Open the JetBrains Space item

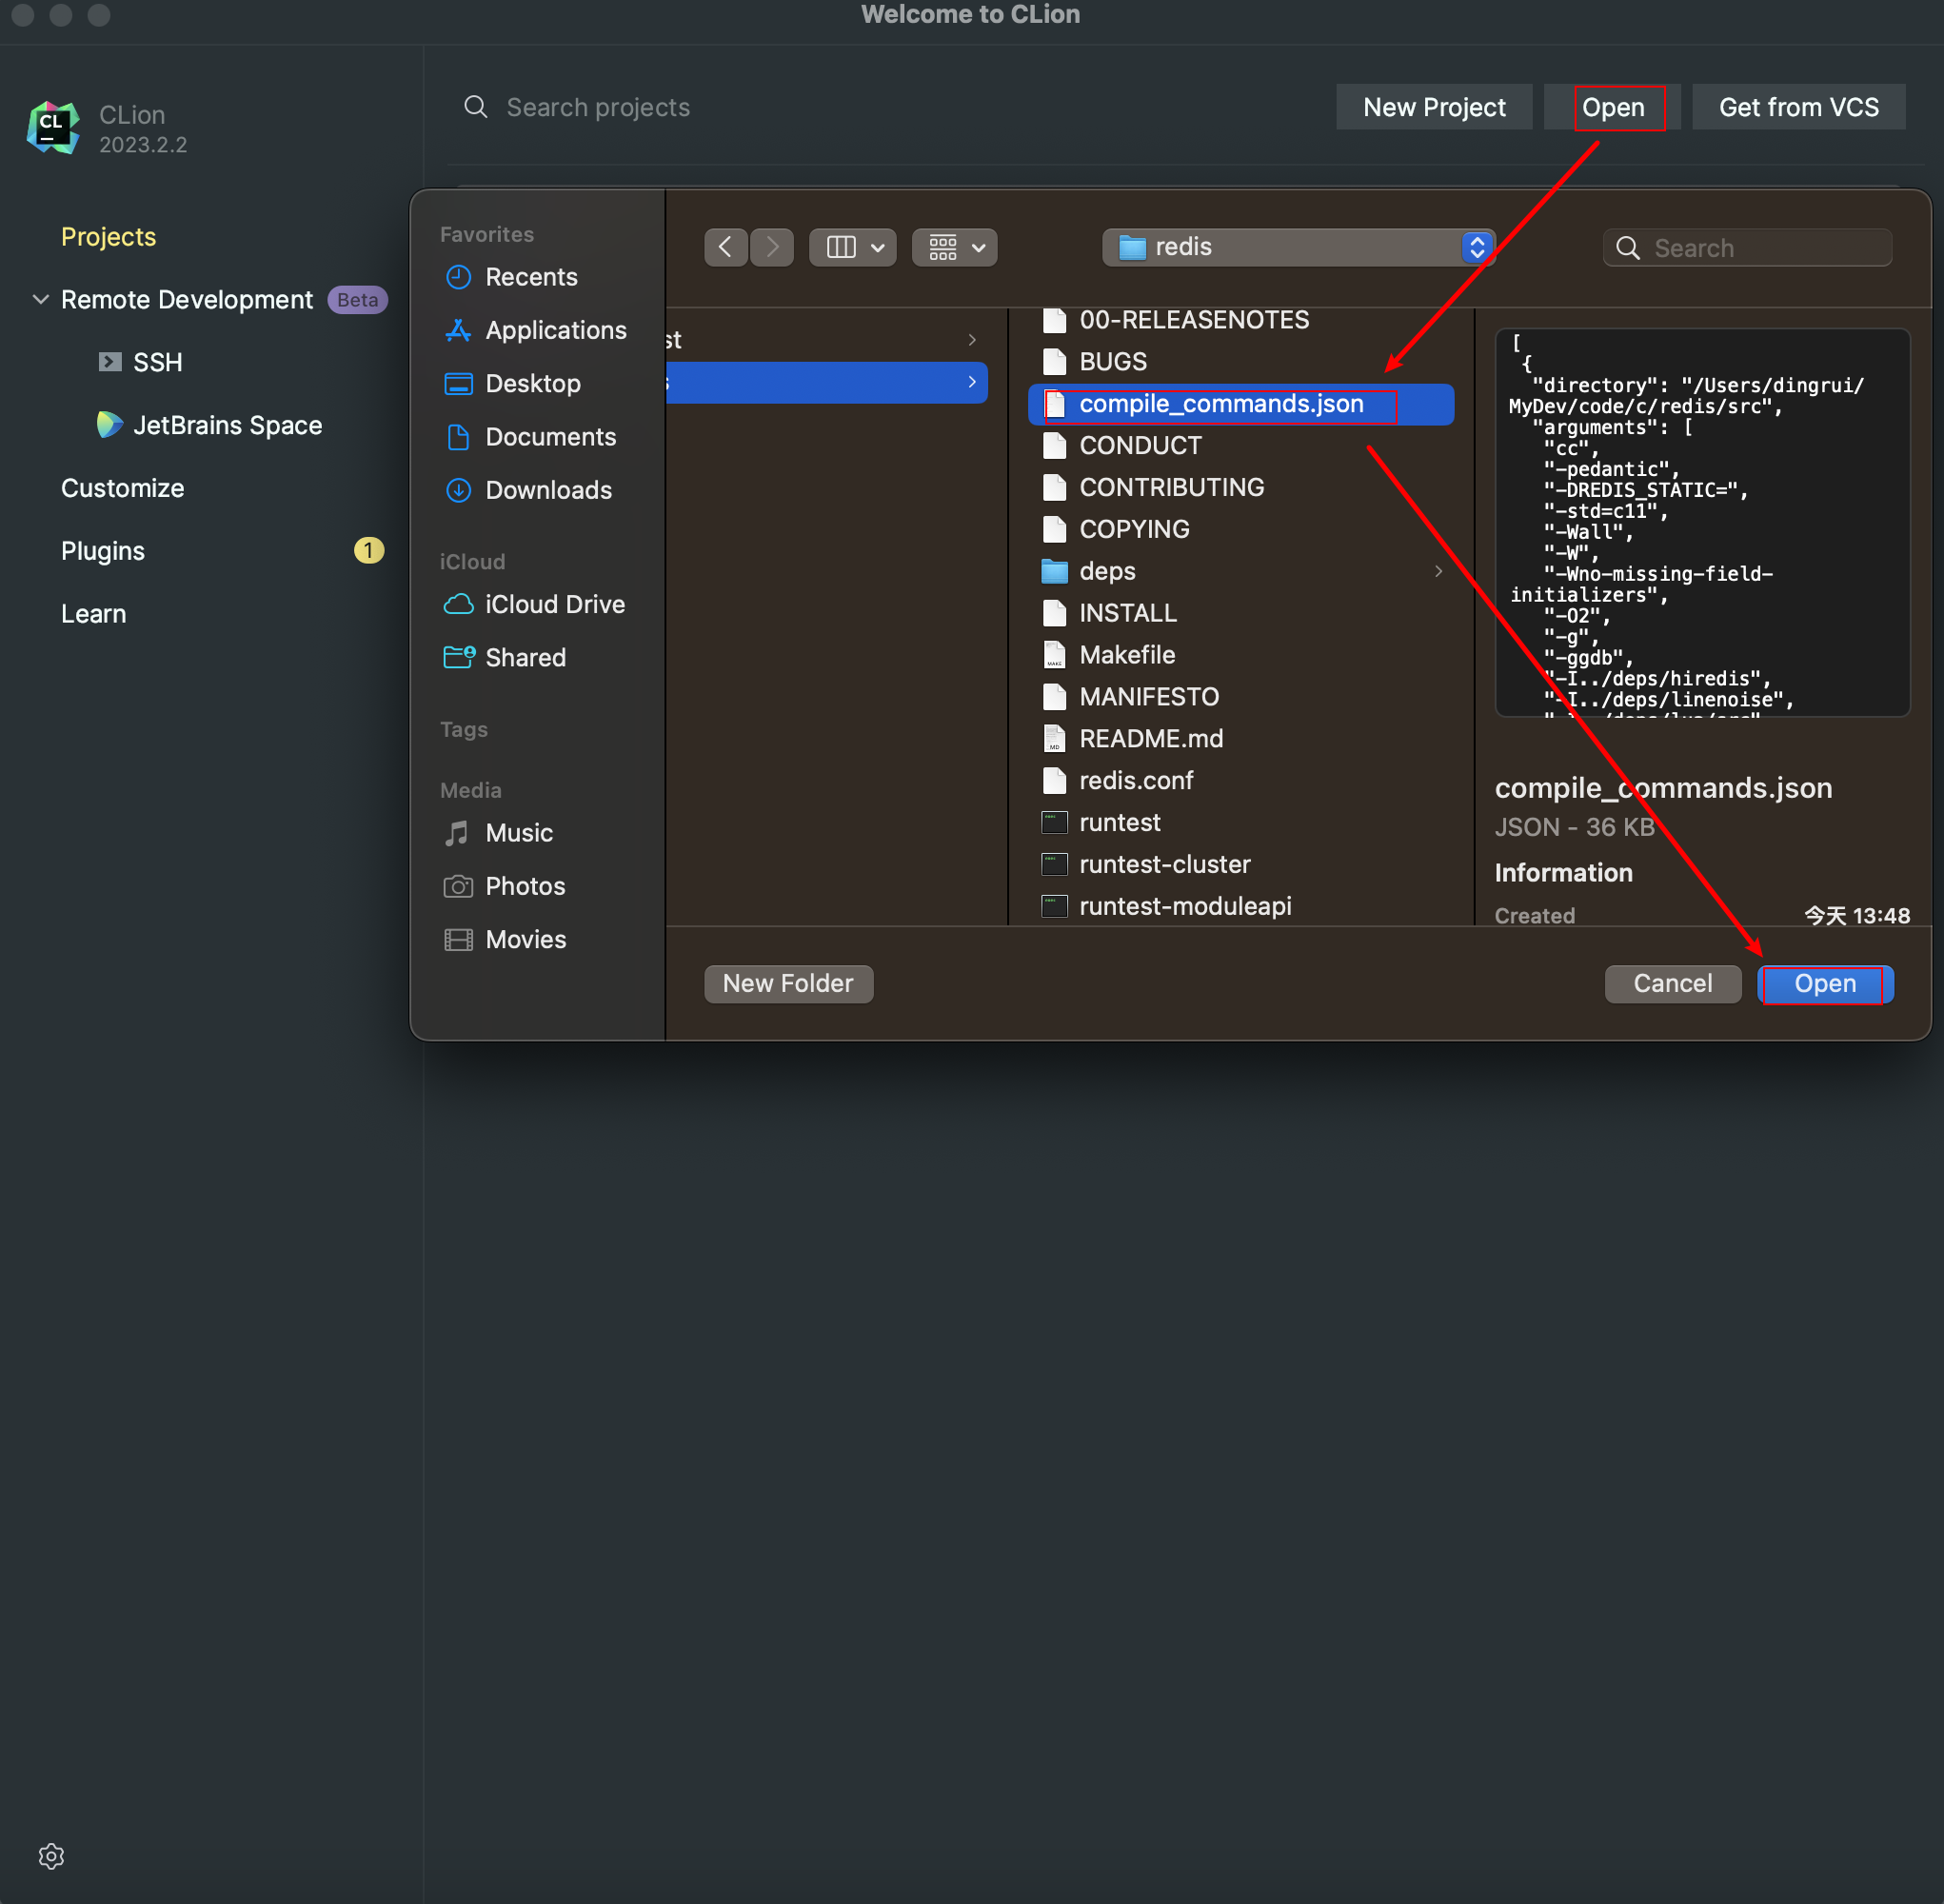tap(227, 425)
